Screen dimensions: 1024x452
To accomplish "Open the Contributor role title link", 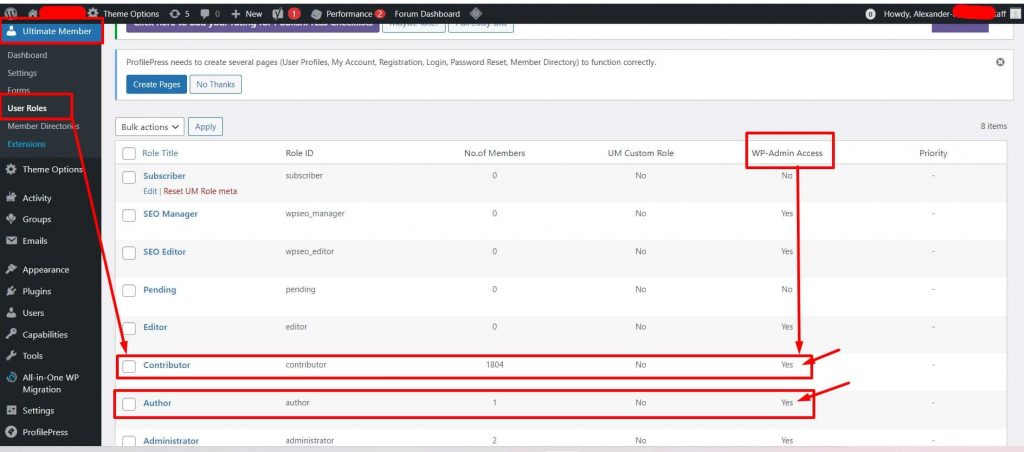I will coord(167,365).
